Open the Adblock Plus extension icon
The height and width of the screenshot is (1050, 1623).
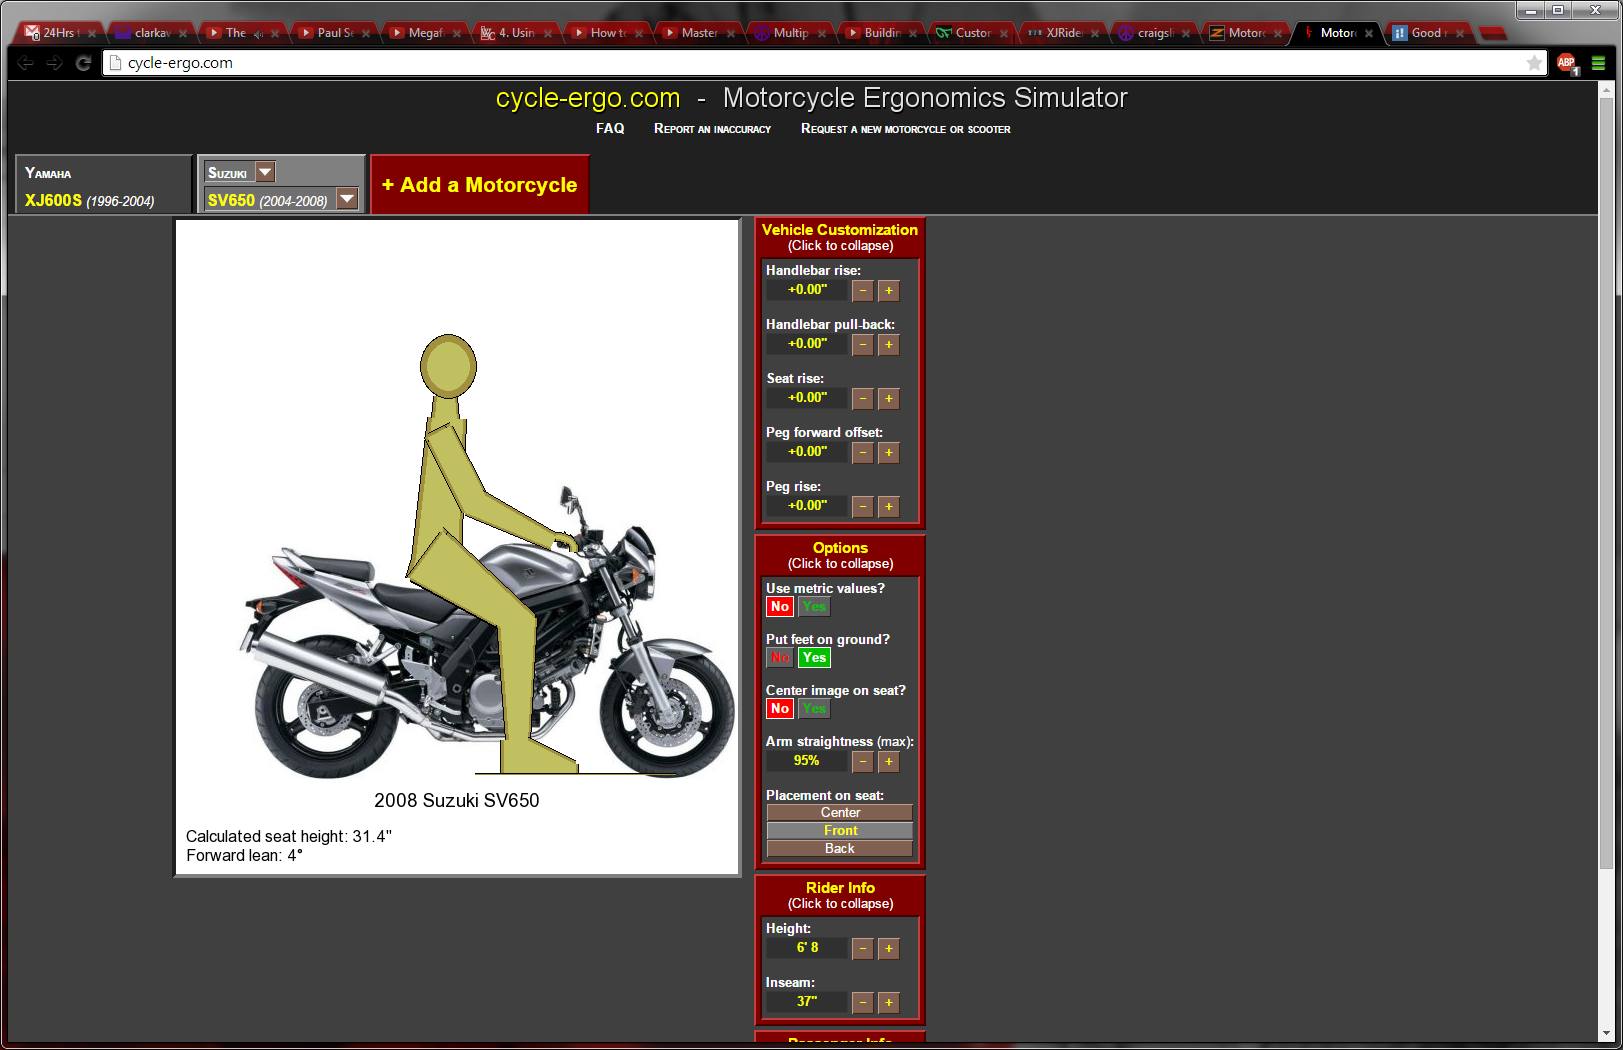[1567, 63]
